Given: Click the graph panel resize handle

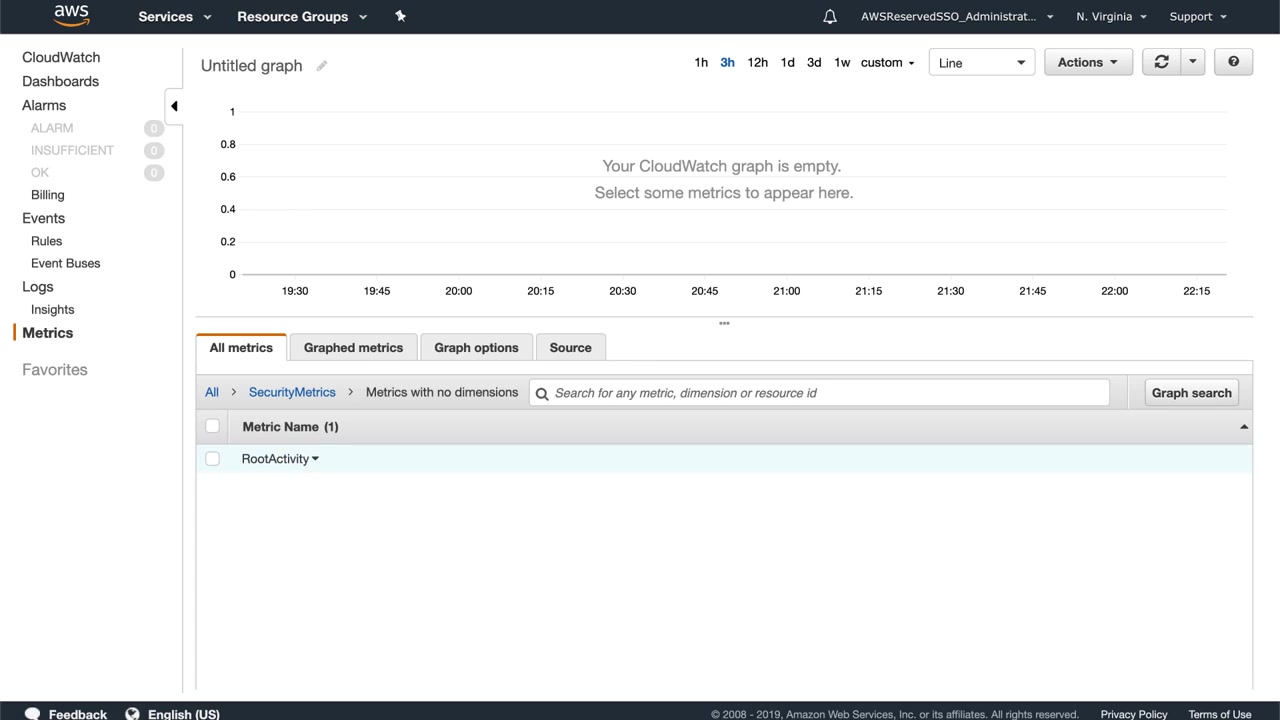Looking at the screenshot, I should click(724, 323).
